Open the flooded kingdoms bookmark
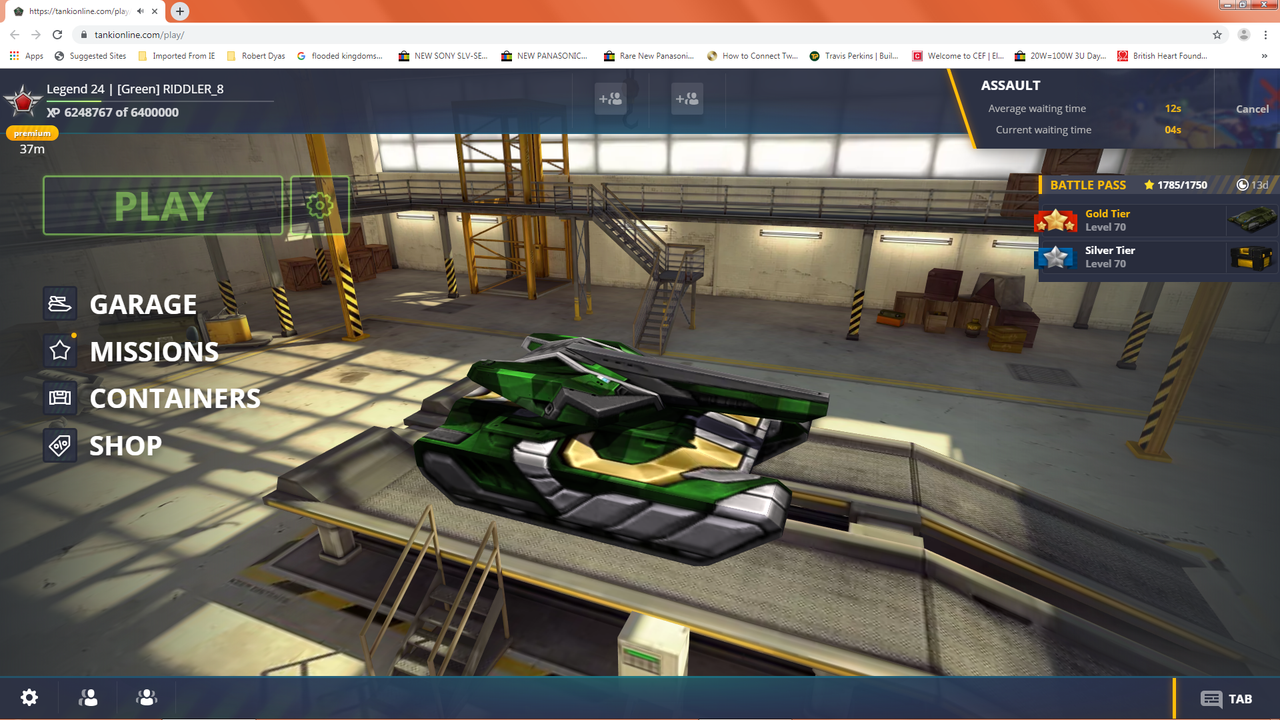This screenshot has height=720, width=1280. pyautogui.click(x=340, y=56)
